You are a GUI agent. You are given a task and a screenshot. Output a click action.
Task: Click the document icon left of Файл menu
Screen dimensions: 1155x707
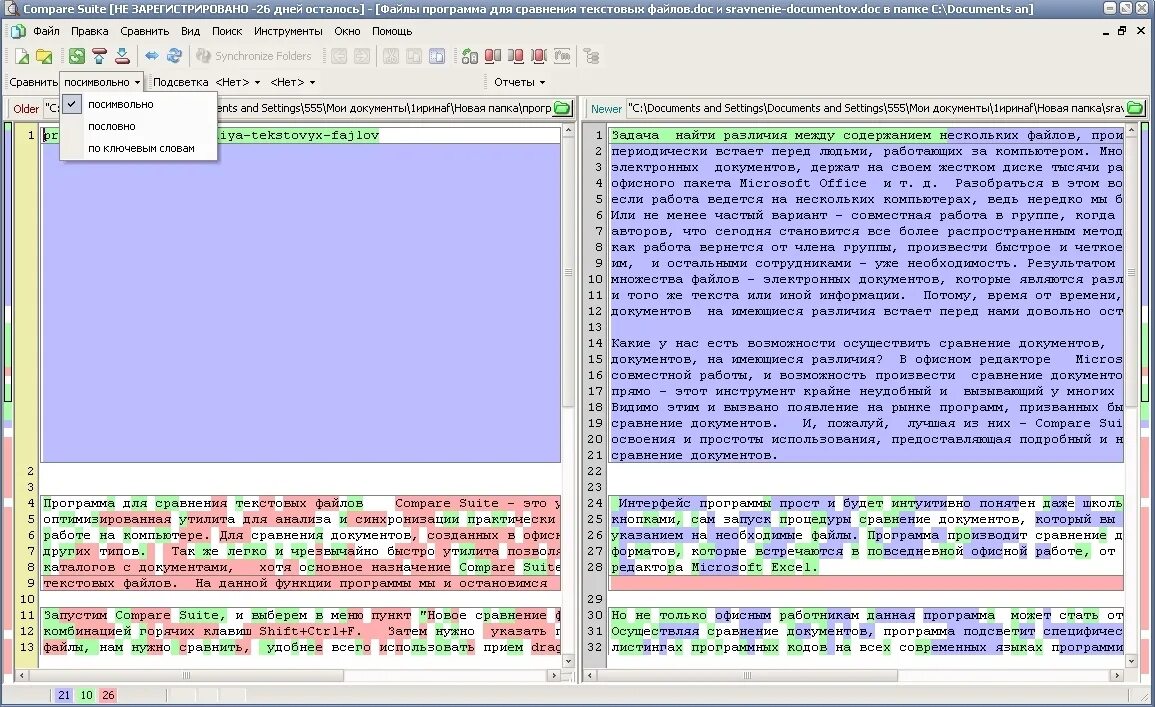pyautogui.click(x=18, y=31)
